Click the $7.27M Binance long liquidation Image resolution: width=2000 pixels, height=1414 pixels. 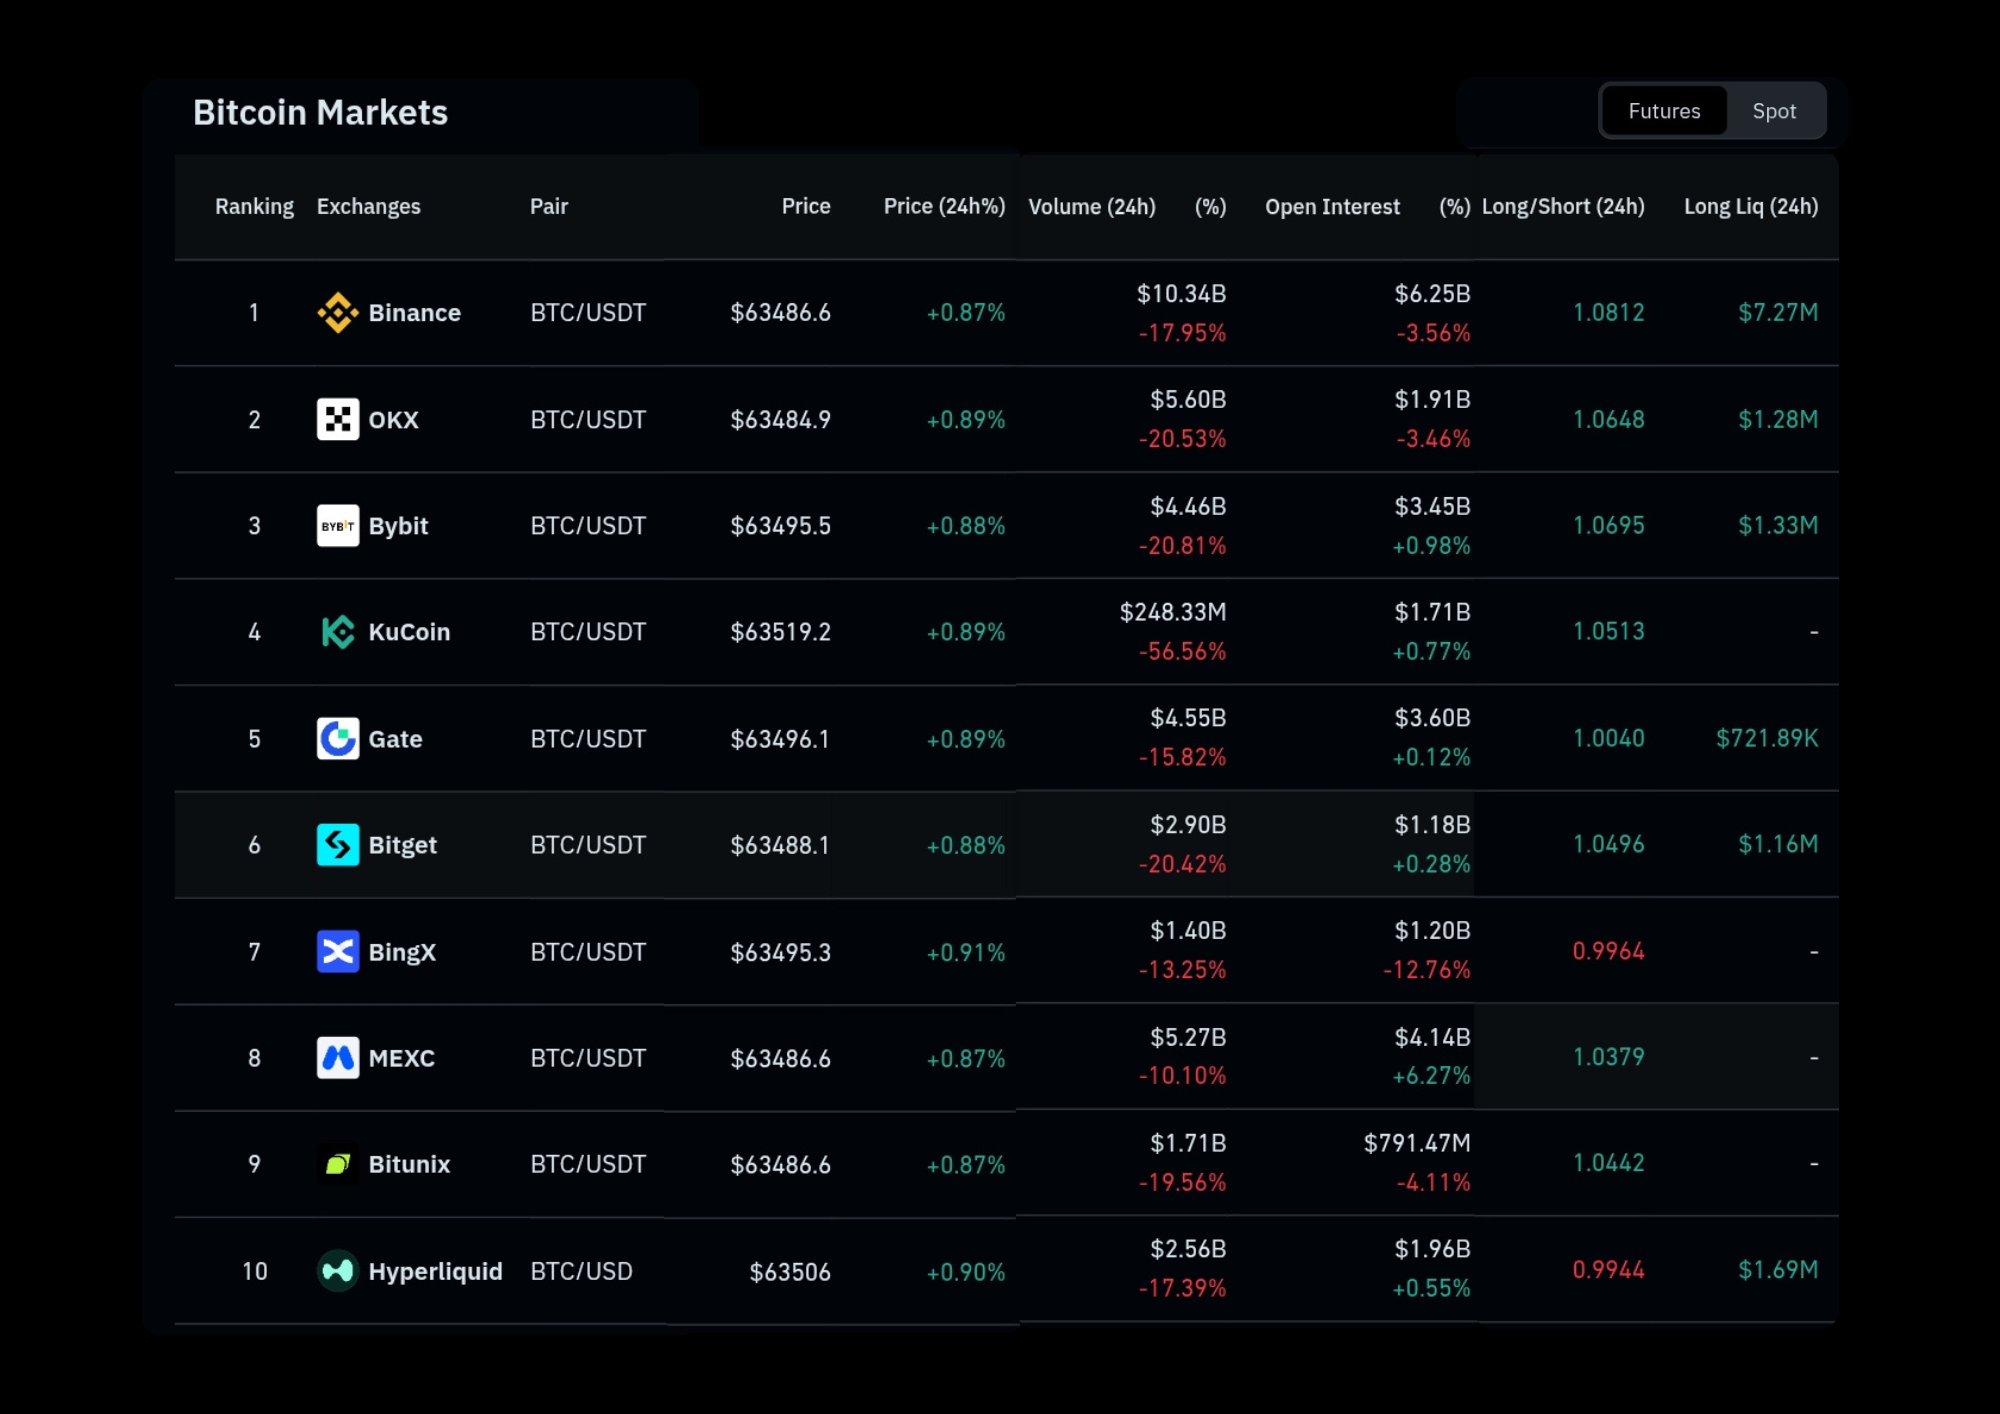[x=1778, y=313]
